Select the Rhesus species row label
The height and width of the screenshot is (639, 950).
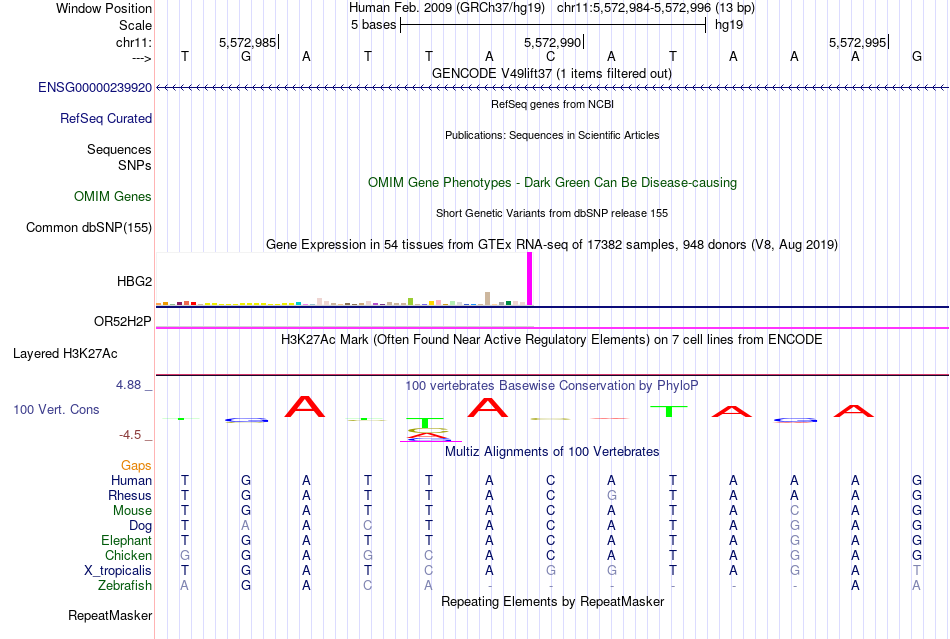[x=130, y=496]
